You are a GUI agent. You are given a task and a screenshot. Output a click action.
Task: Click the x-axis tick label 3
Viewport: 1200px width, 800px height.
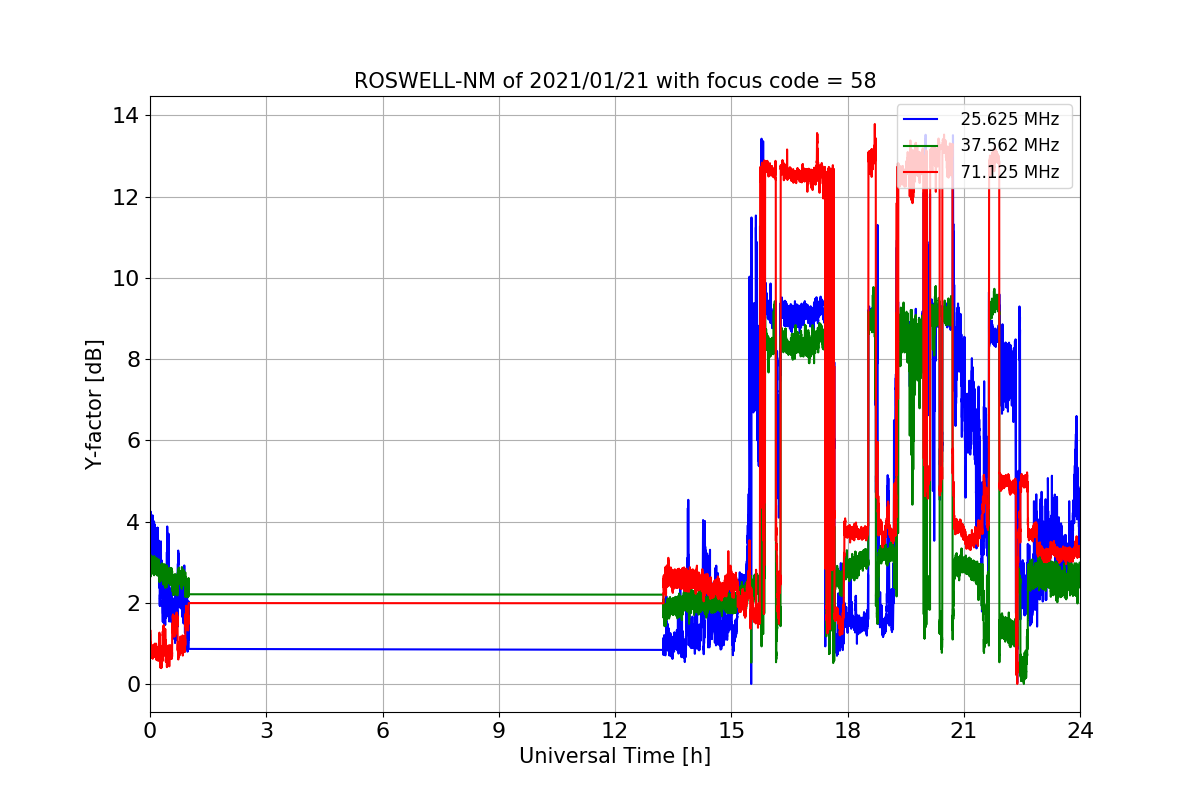pyautogui.click(x=266, y=731)
